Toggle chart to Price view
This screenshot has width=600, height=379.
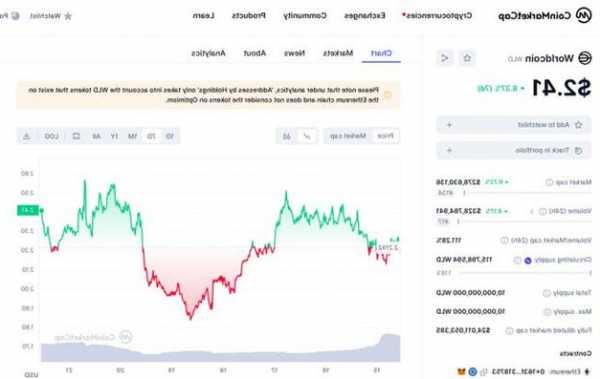pos(385,136)
